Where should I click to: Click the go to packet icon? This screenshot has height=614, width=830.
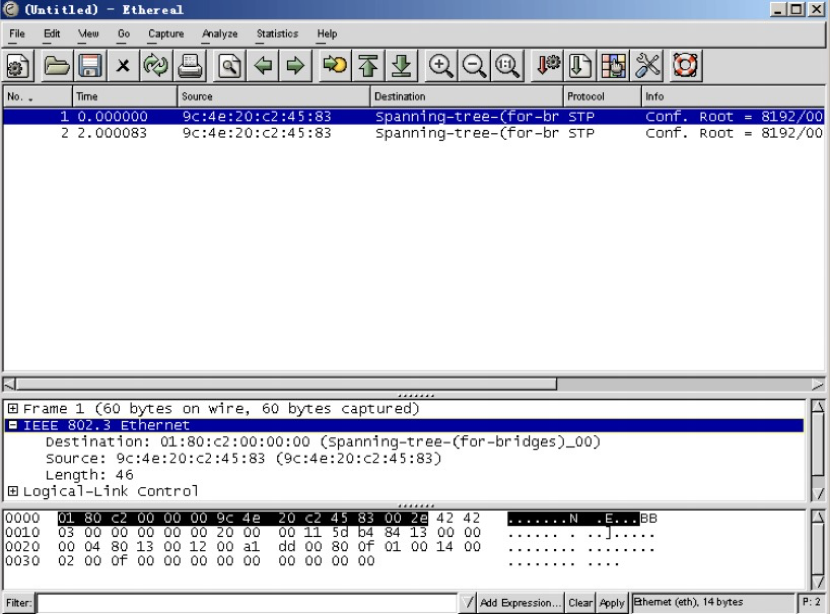(335, 66)
